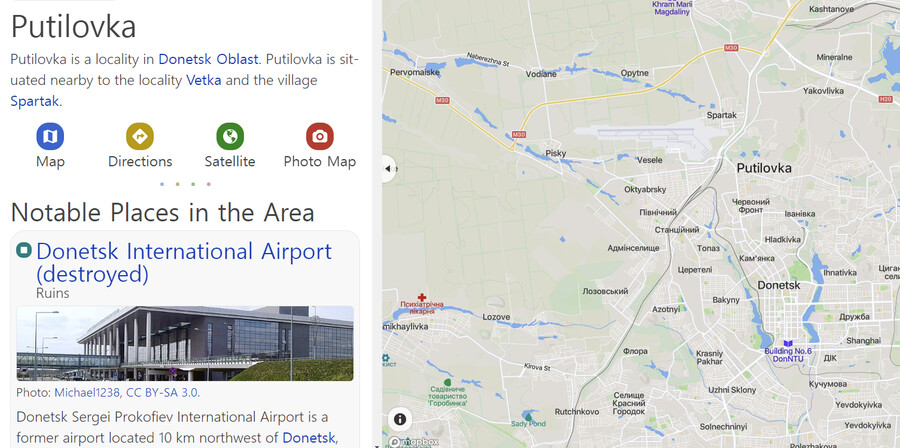Click the Donetsk link in airport description
The height and width of the screenshot is (448, 900).
308,438
